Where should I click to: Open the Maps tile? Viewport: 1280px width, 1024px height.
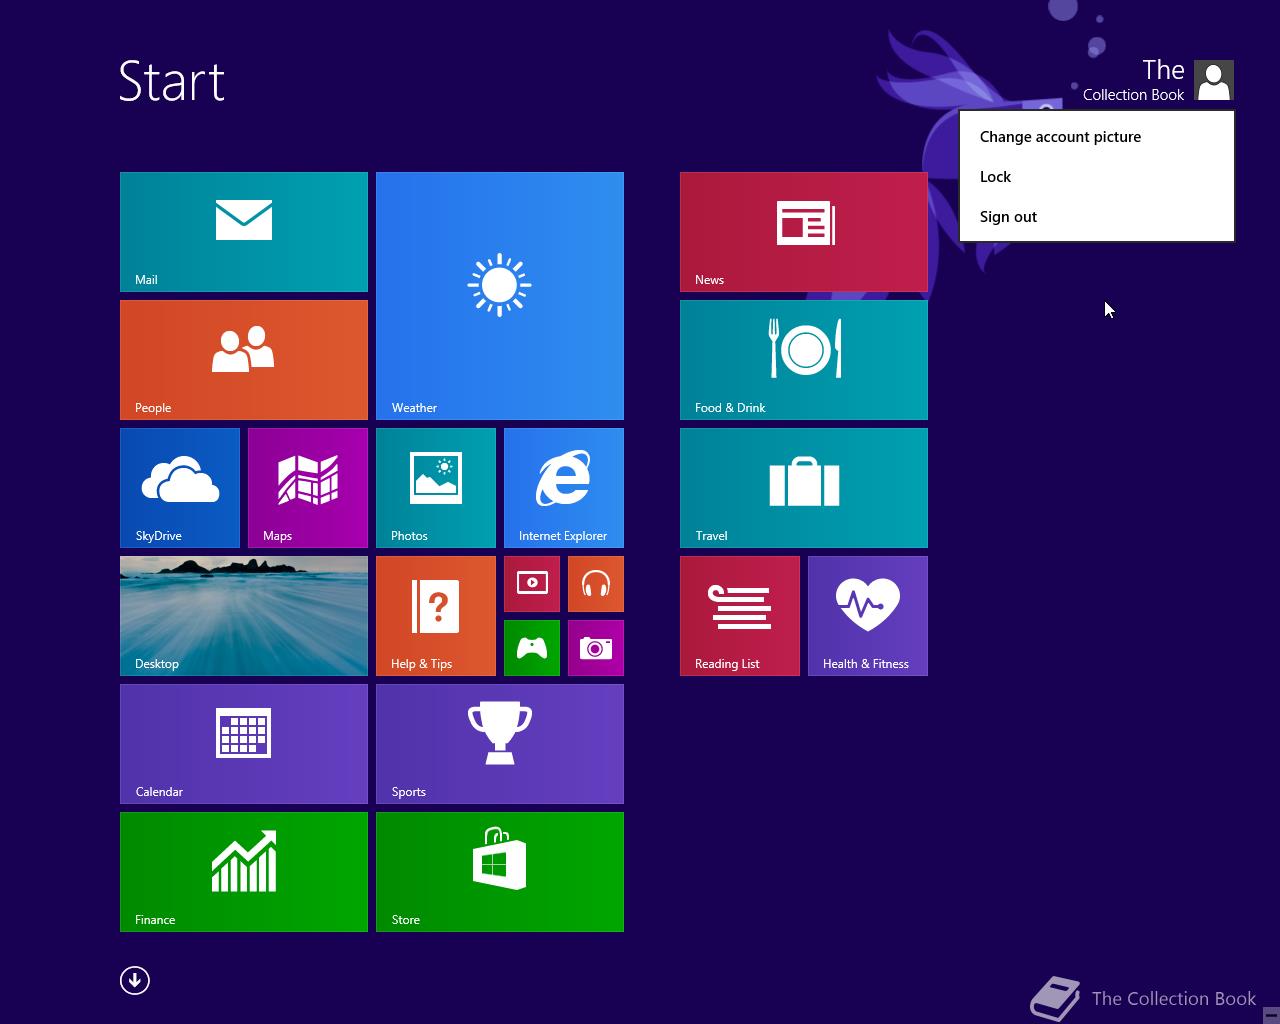(x=308, y=488)
